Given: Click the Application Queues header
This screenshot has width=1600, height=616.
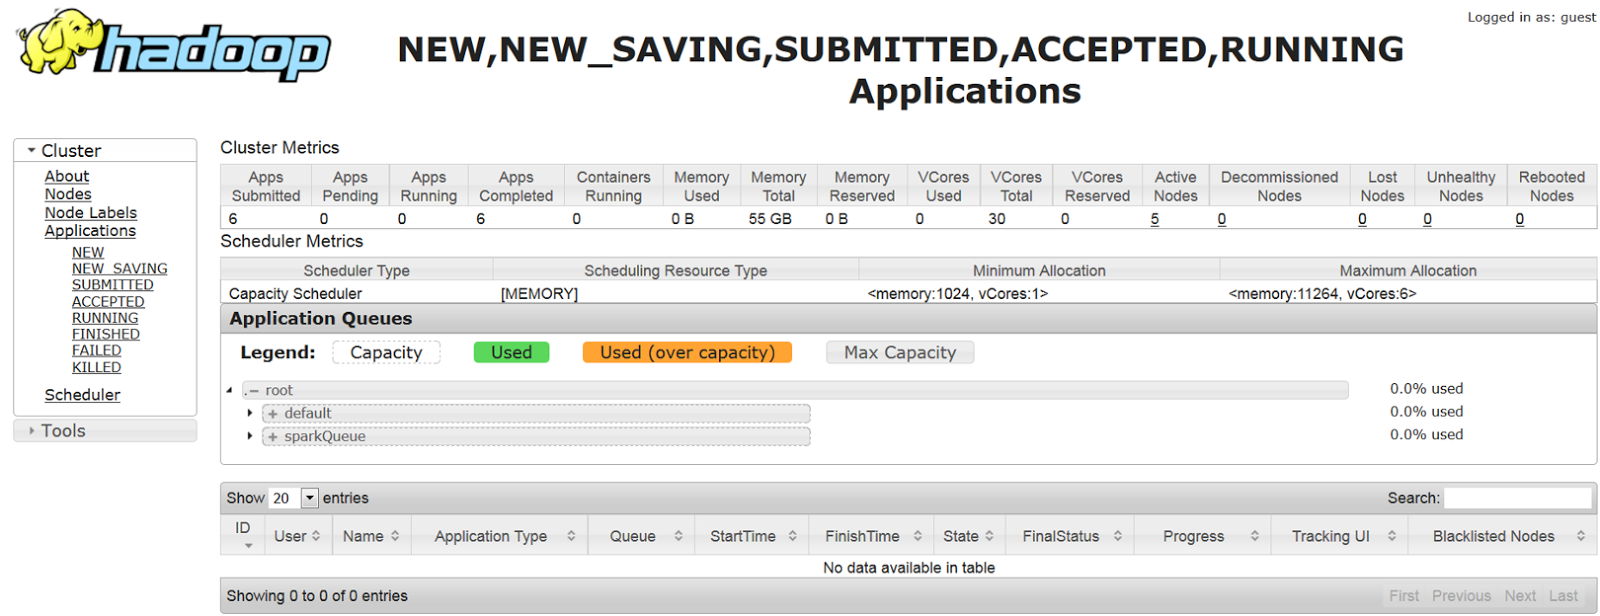Looking at the screenshot, I should [x=908, y=318].
